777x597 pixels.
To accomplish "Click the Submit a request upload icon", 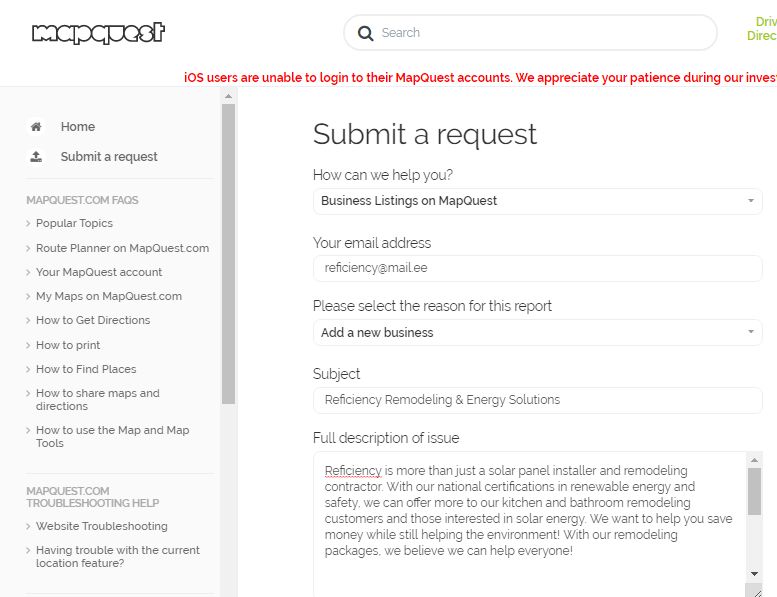I will pos(36,157).
